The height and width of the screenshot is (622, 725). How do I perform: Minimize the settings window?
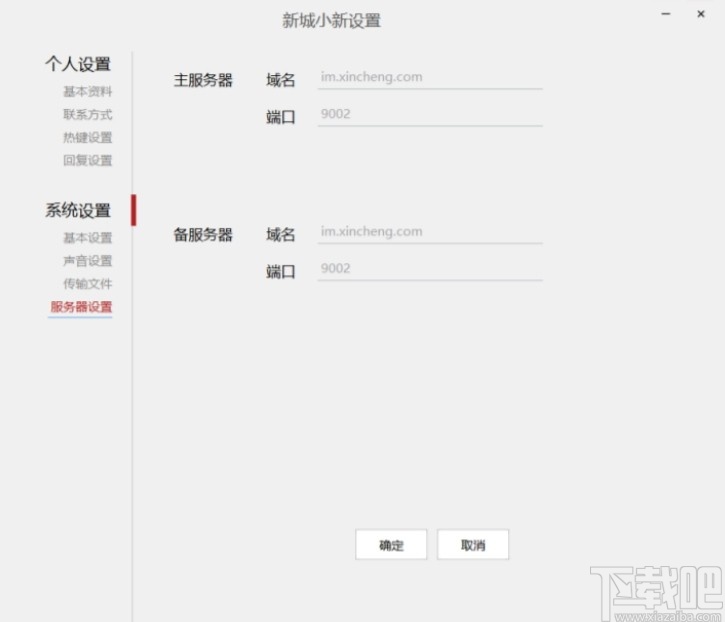click(x=666, y=14)
